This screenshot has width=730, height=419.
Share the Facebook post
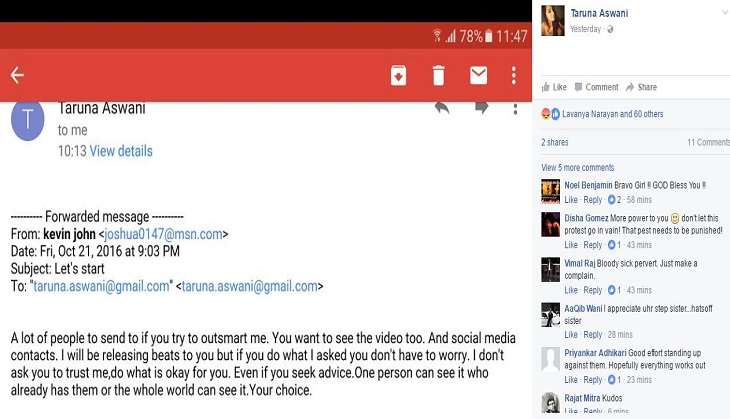tap(642, 87)
